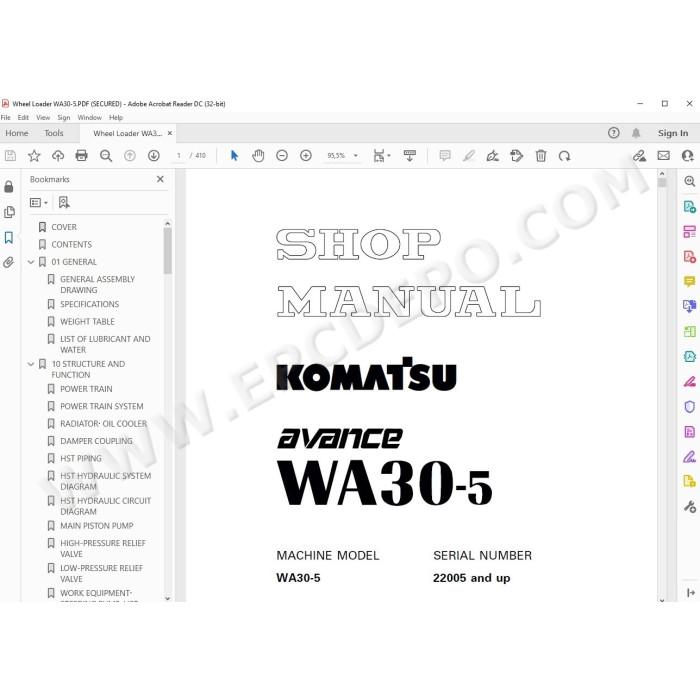Open LIST OF LUBRICANT AND WATER bookmark
The width and height of the screenshot is (700, 700).
click(x=105, y=345)
